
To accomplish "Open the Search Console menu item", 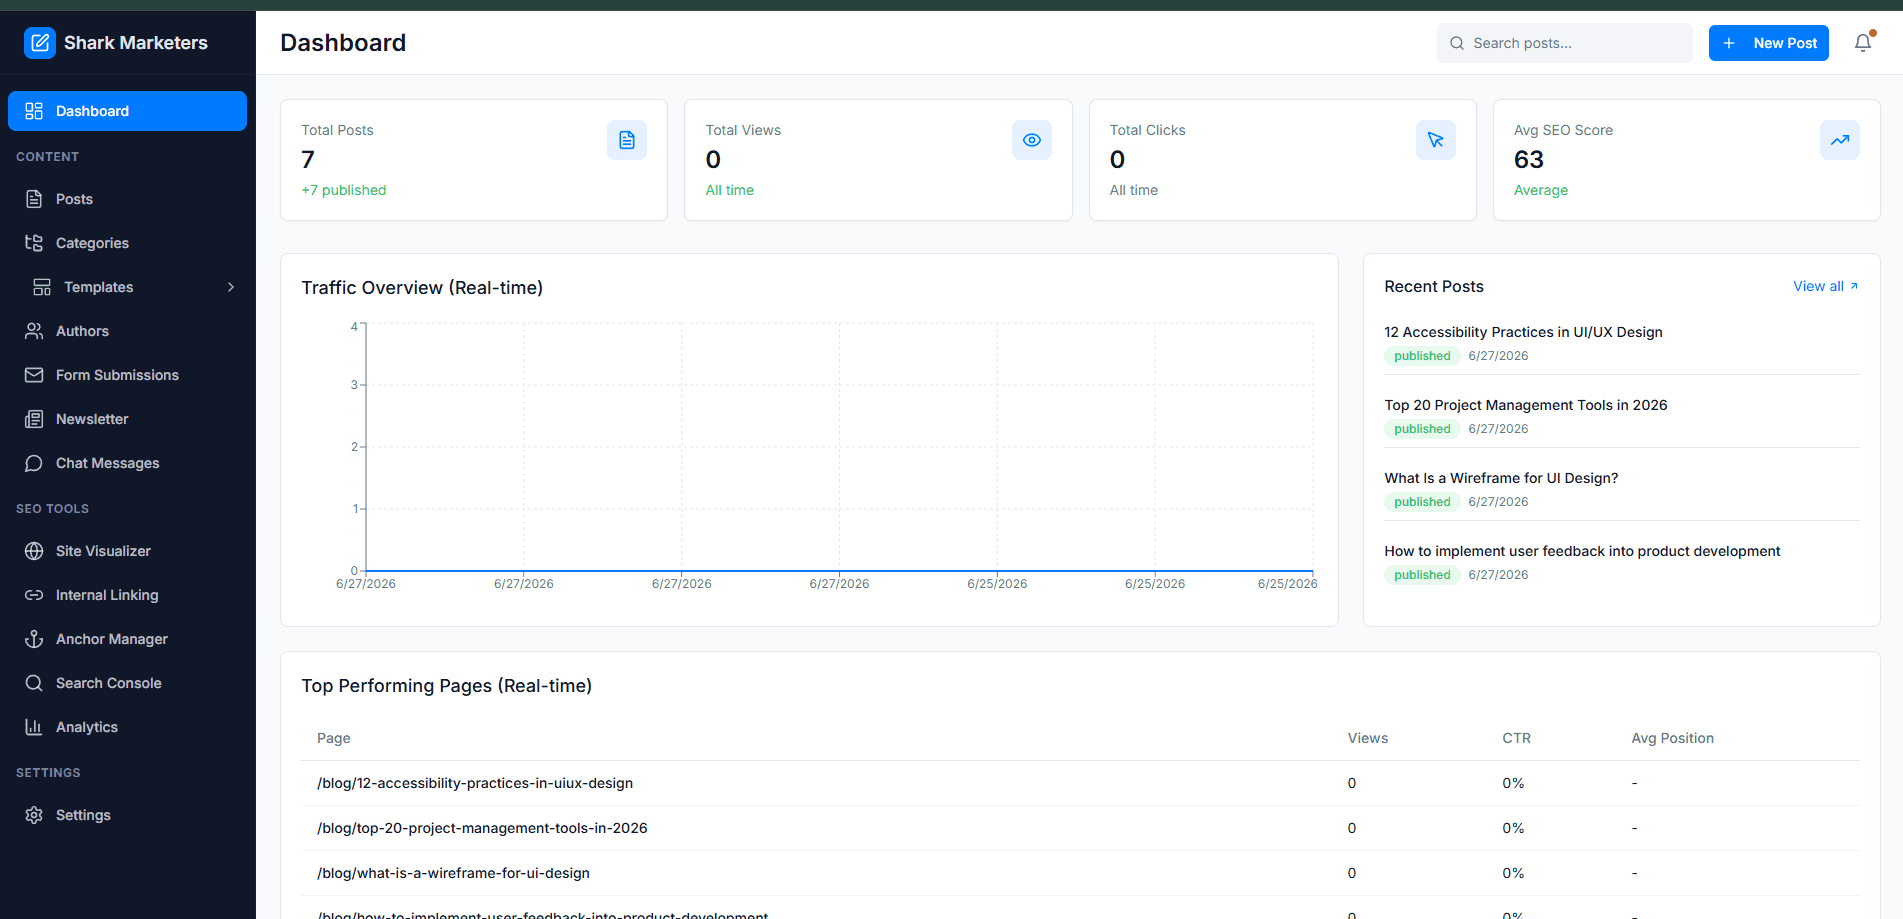I will tap(127, 683).
